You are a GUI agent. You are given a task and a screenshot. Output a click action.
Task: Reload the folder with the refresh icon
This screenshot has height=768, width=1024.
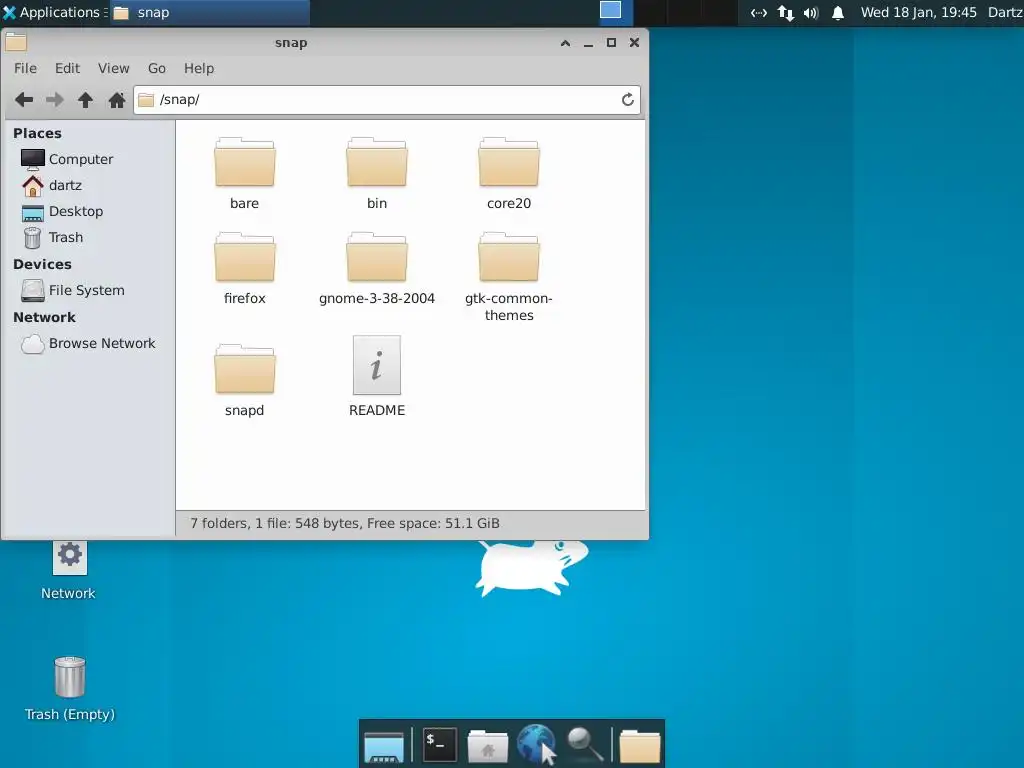coord(628,99)
